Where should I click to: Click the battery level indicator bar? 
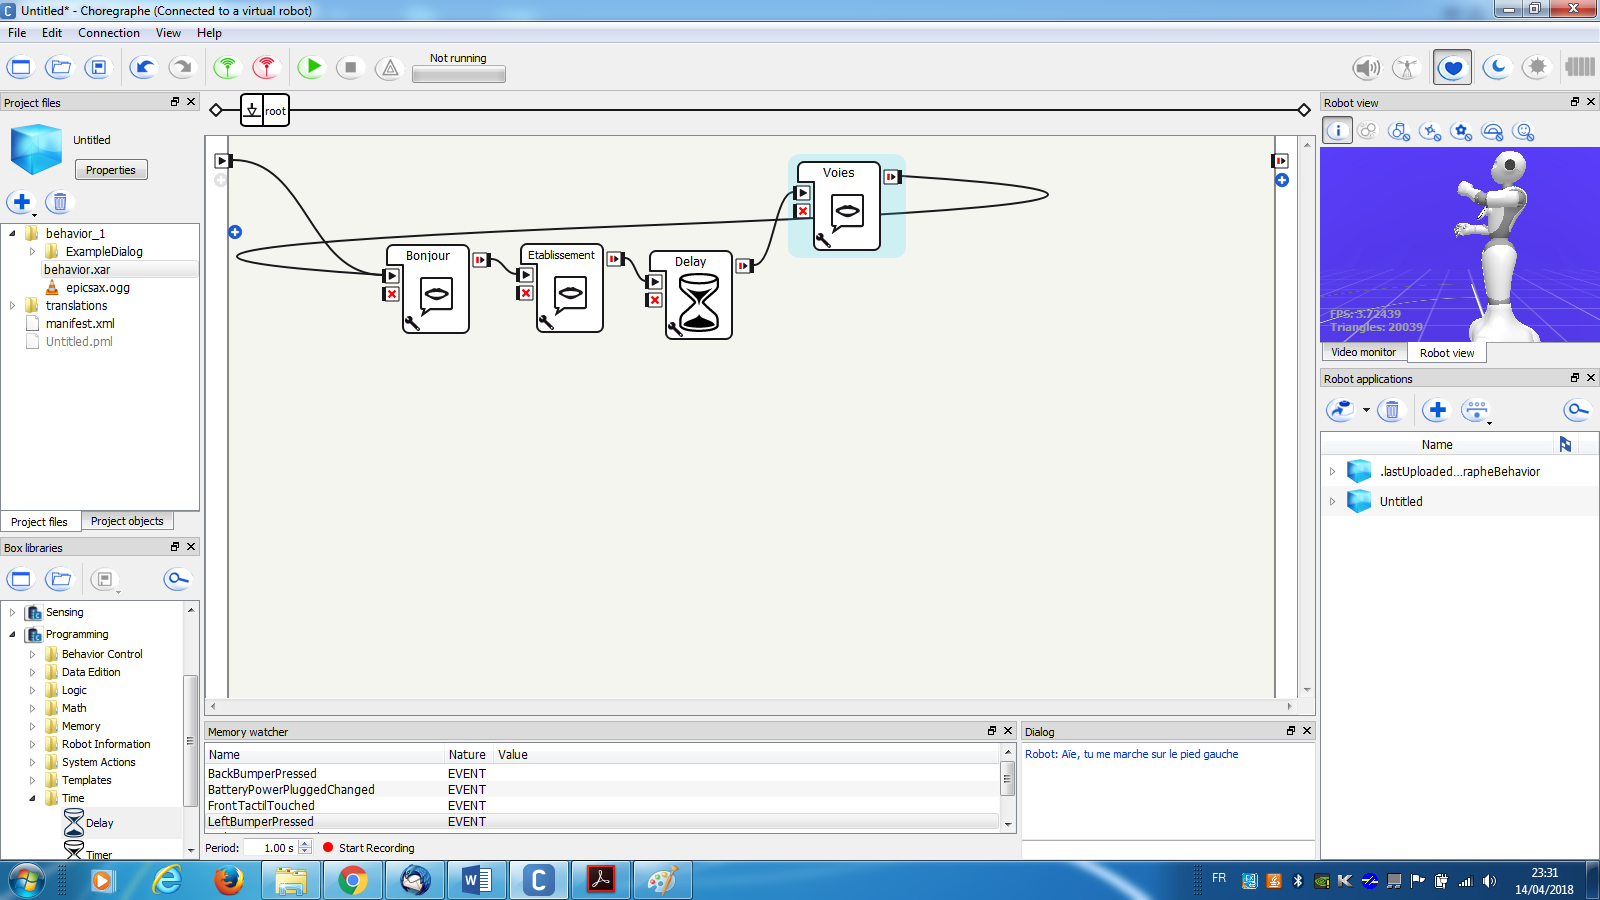1580,67
